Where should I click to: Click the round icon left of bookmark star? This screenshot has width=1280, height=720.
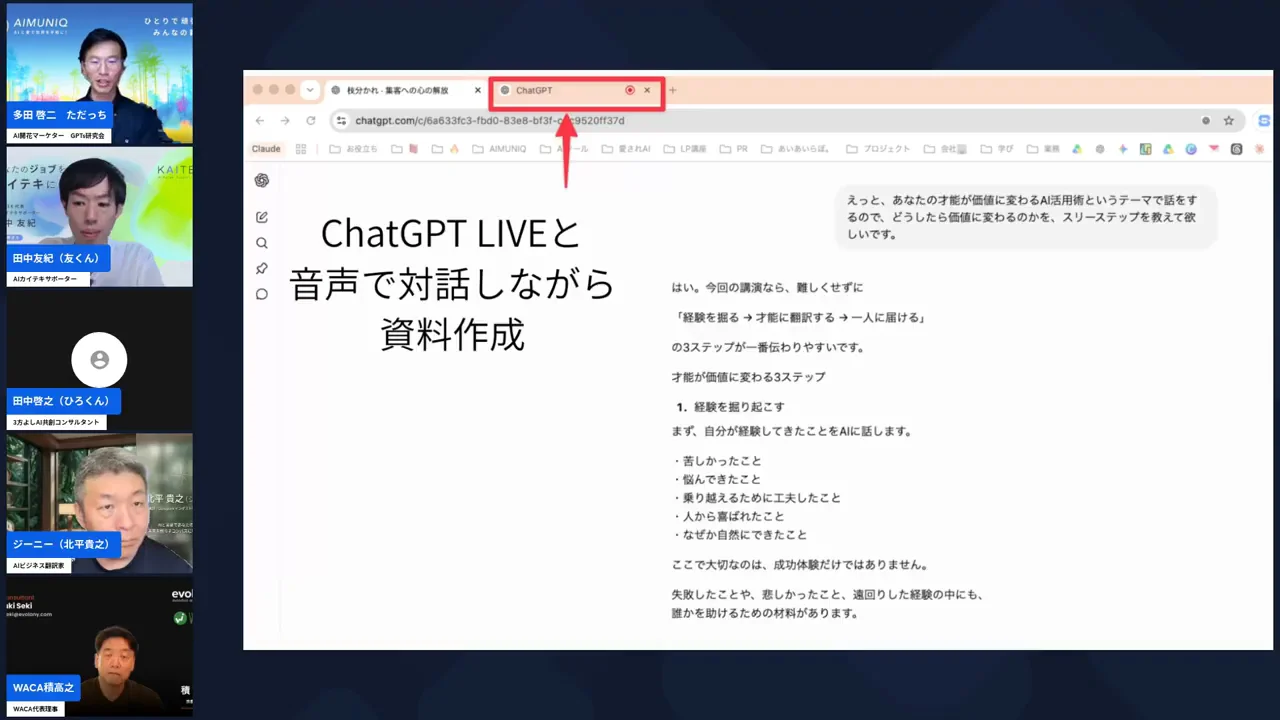coord(1206,121)
